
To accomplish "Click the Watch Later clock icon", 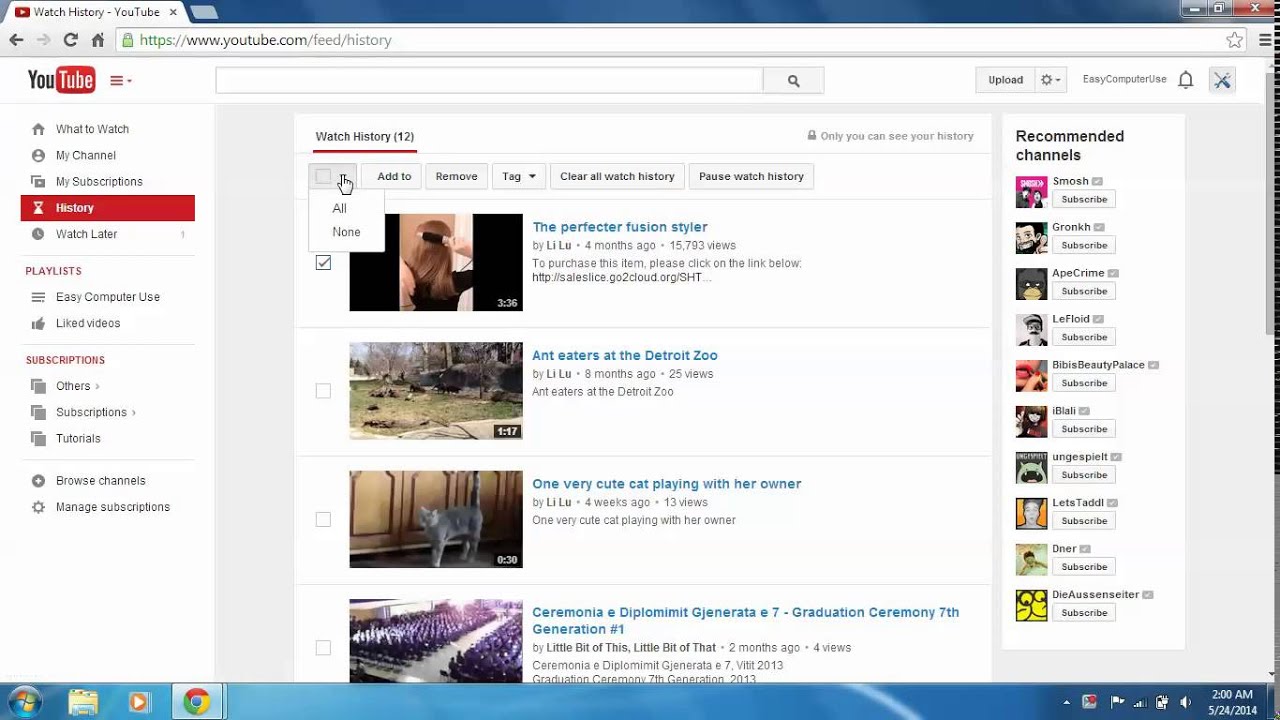I will [x=38, y=234].
